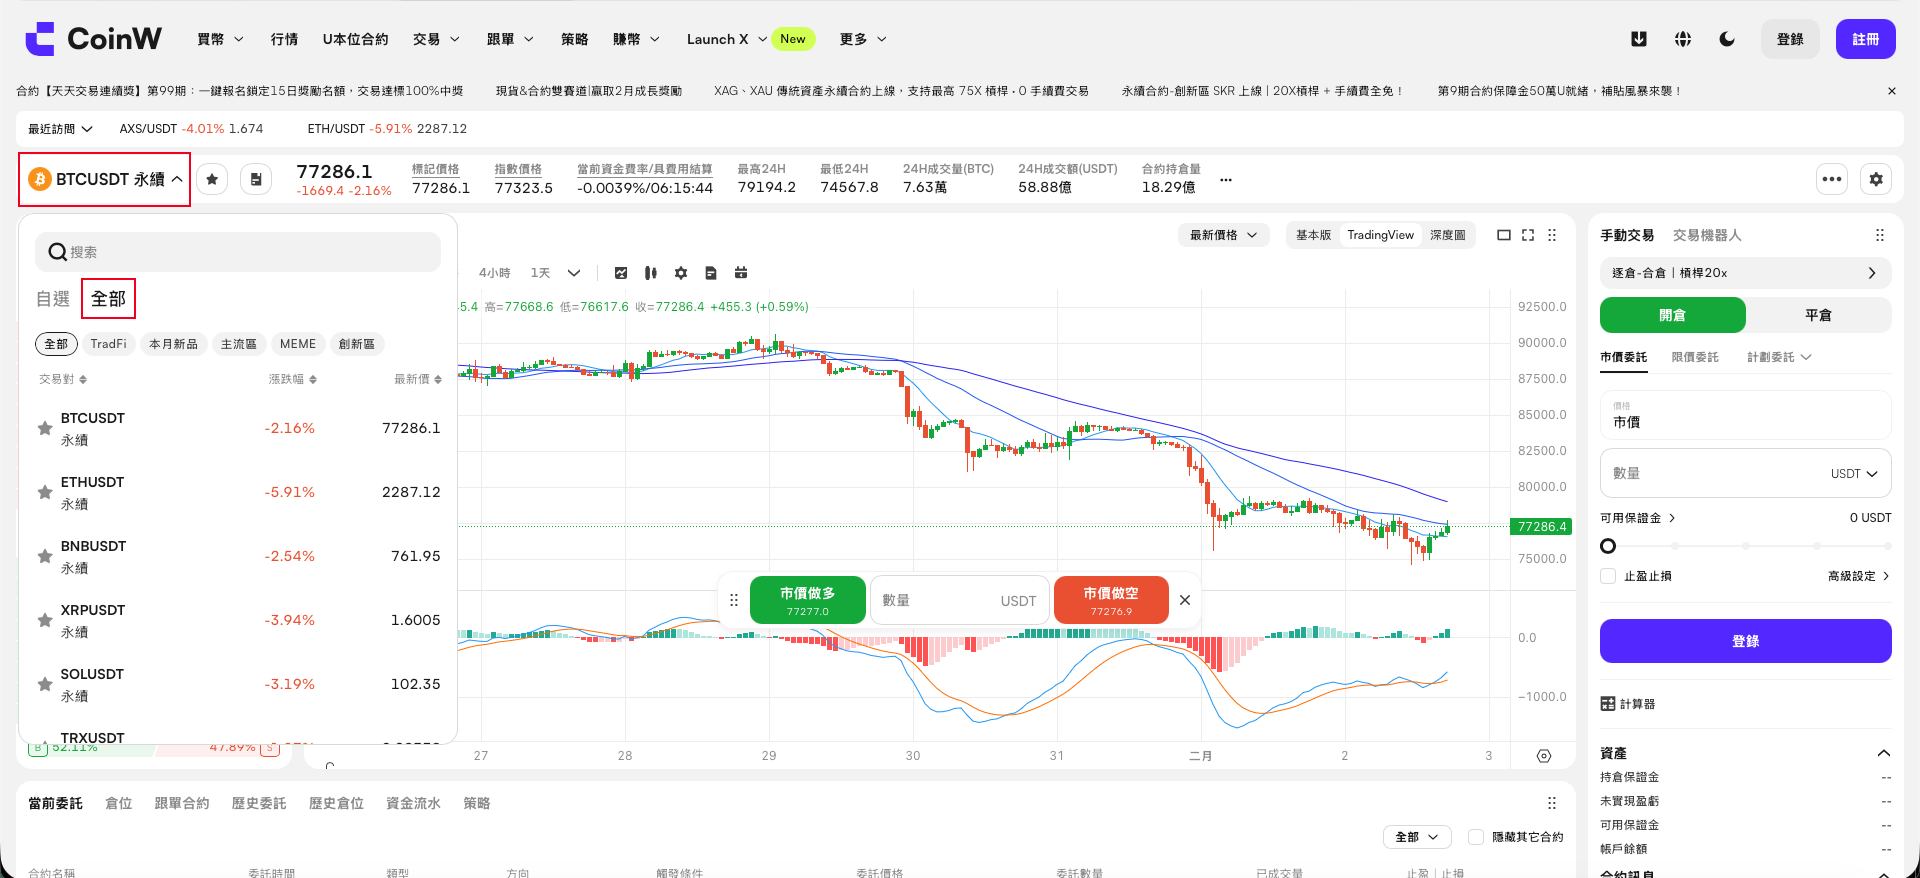
Task: Switch to the 交易機器人 tab
Action: click(x=1707, y=235)
